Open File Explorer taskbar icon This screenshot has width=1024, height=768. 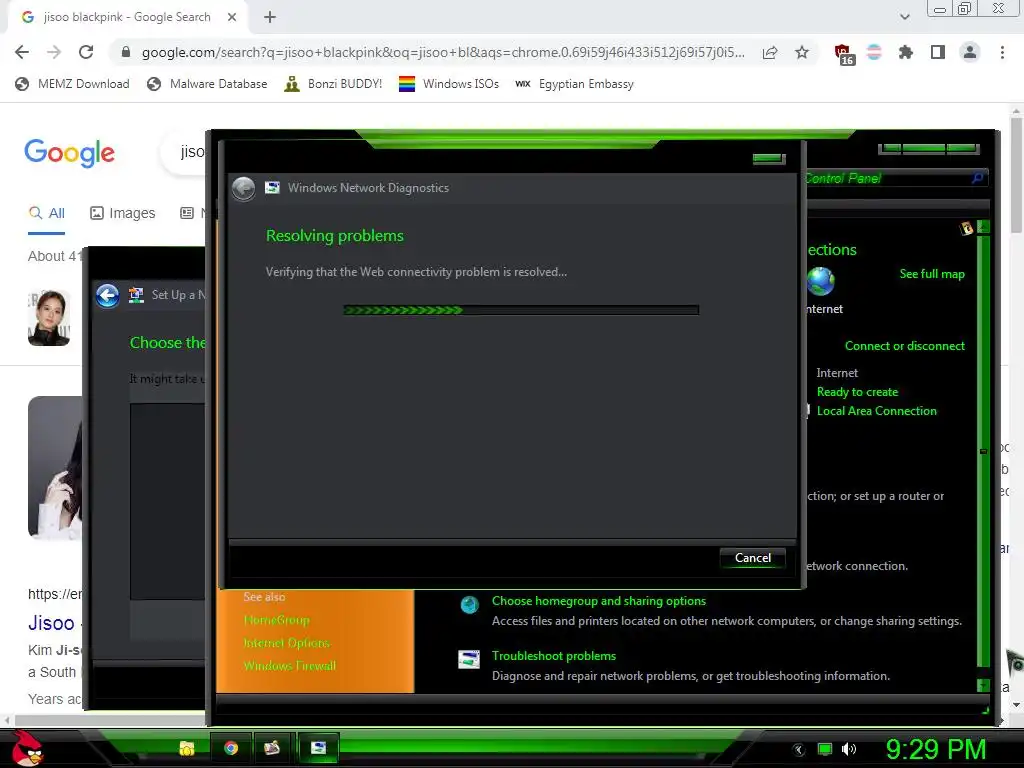click(187, 748)
